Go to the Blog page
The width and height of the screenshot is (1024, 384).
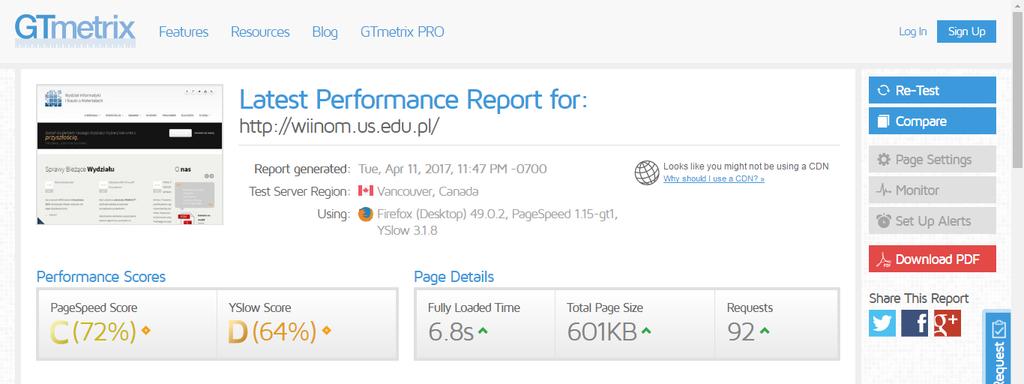[x=325, y=32]
